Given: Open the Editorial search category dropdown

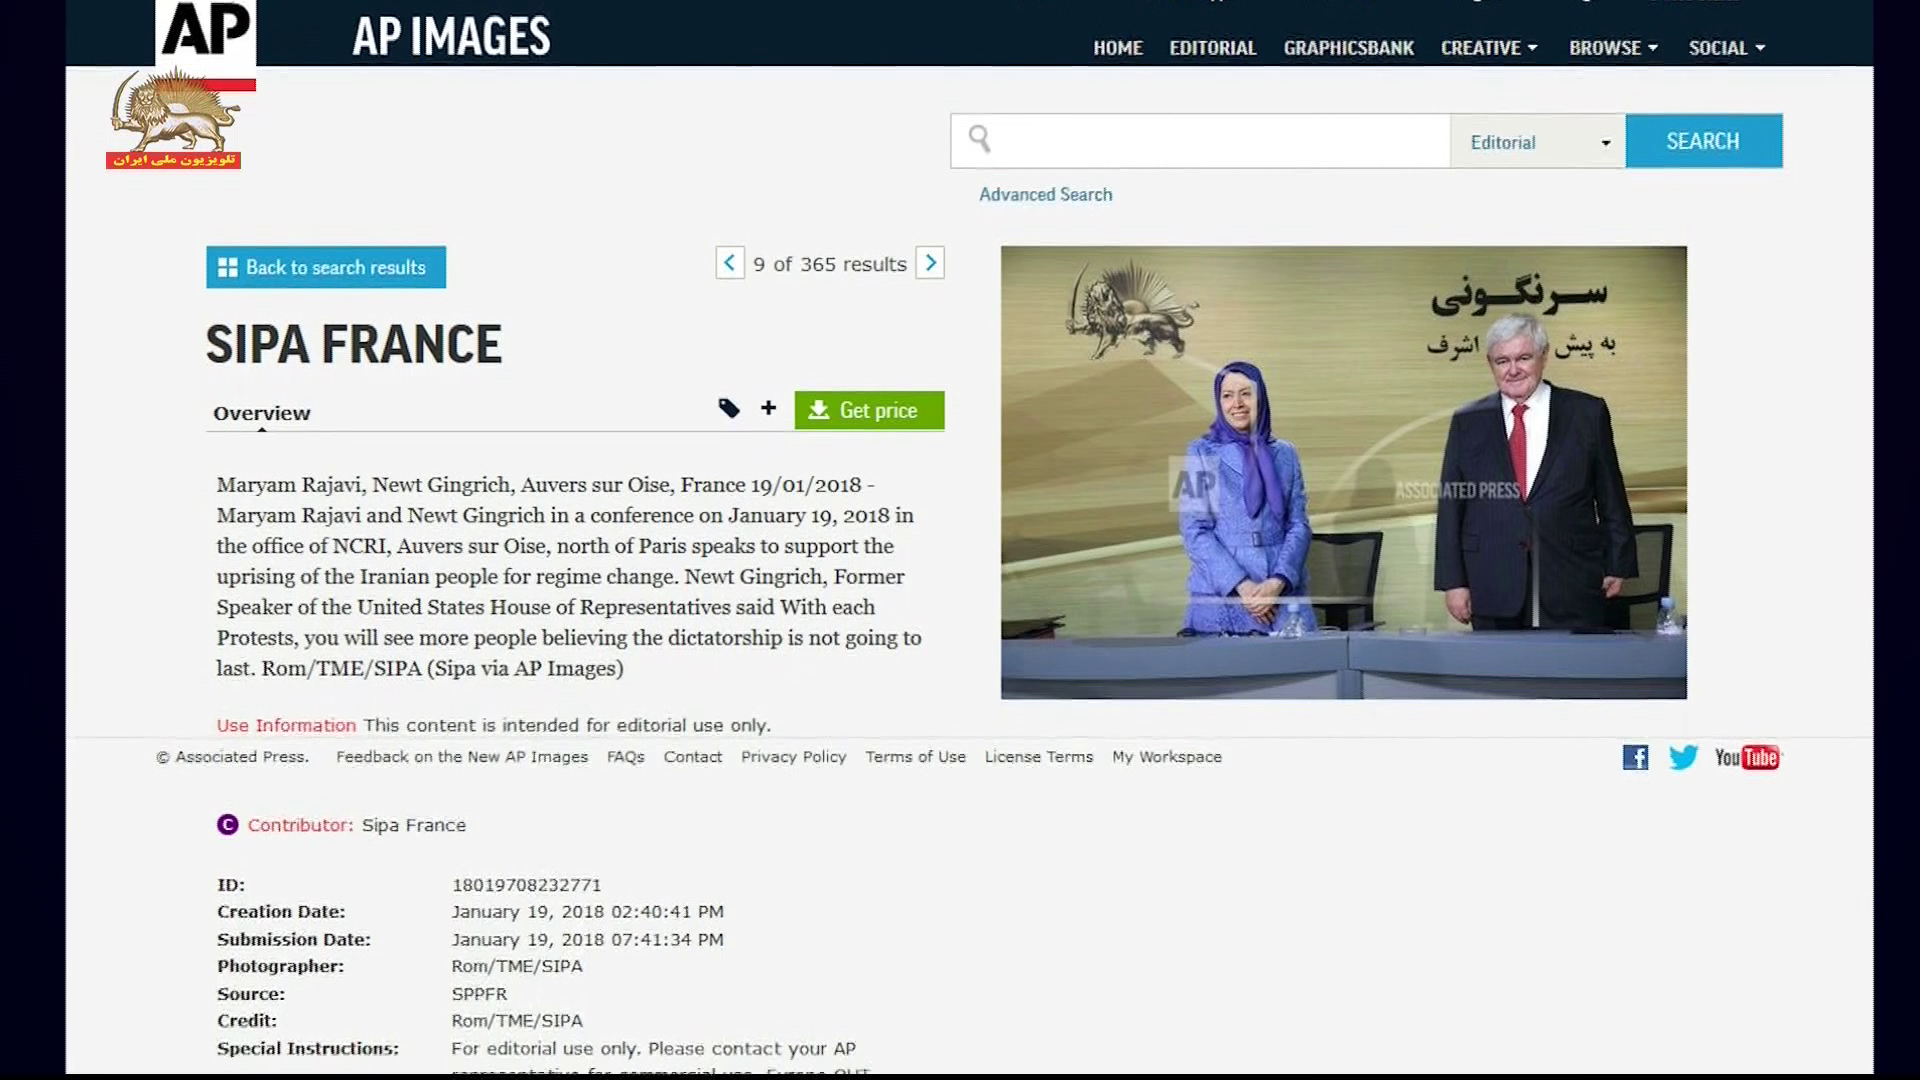Looking at the screenshot, I should tap(1538, 141).
